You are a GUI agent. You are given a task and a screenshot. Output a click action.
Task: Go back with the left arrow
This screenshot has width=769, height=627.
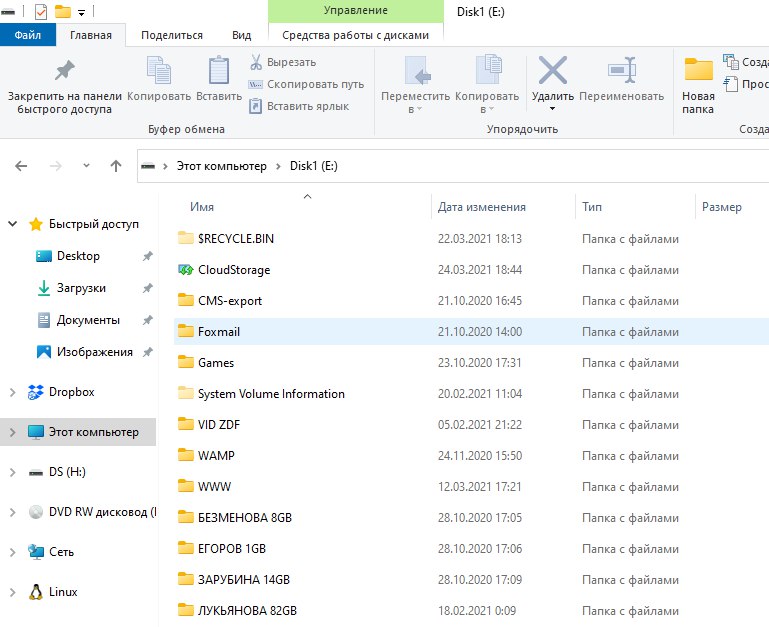coord(21,166)
